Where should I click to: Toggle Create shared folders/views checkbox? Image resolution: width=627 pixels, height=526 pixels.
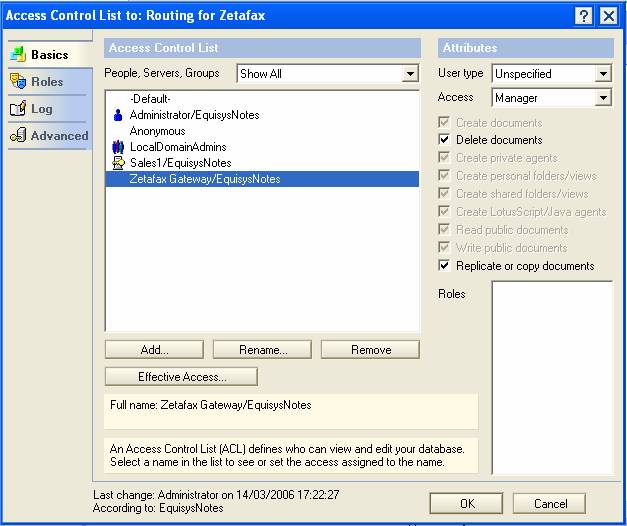click(x=444, y=193)
